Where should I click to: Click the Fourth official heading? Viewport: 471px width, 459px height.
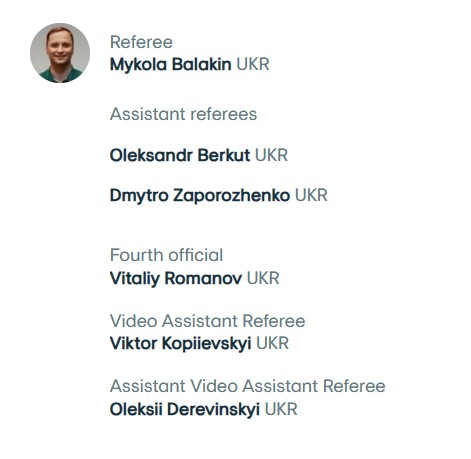[x=166, y=255]
